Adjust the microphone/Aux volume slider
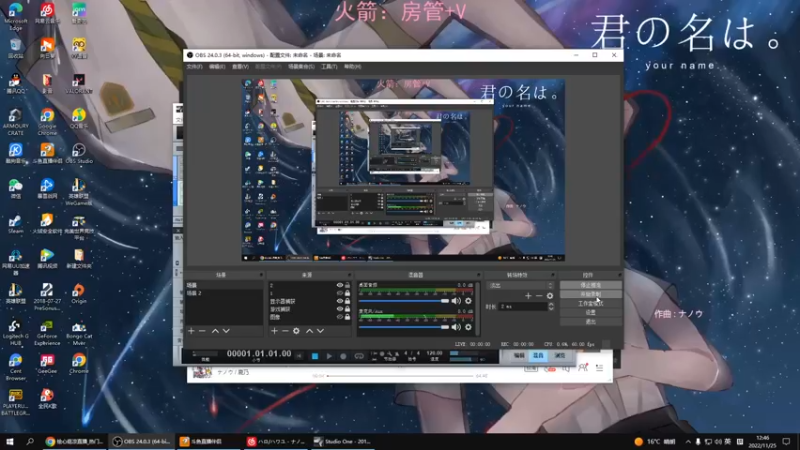Viewport: 800px width, 450px height. point(404,327)
